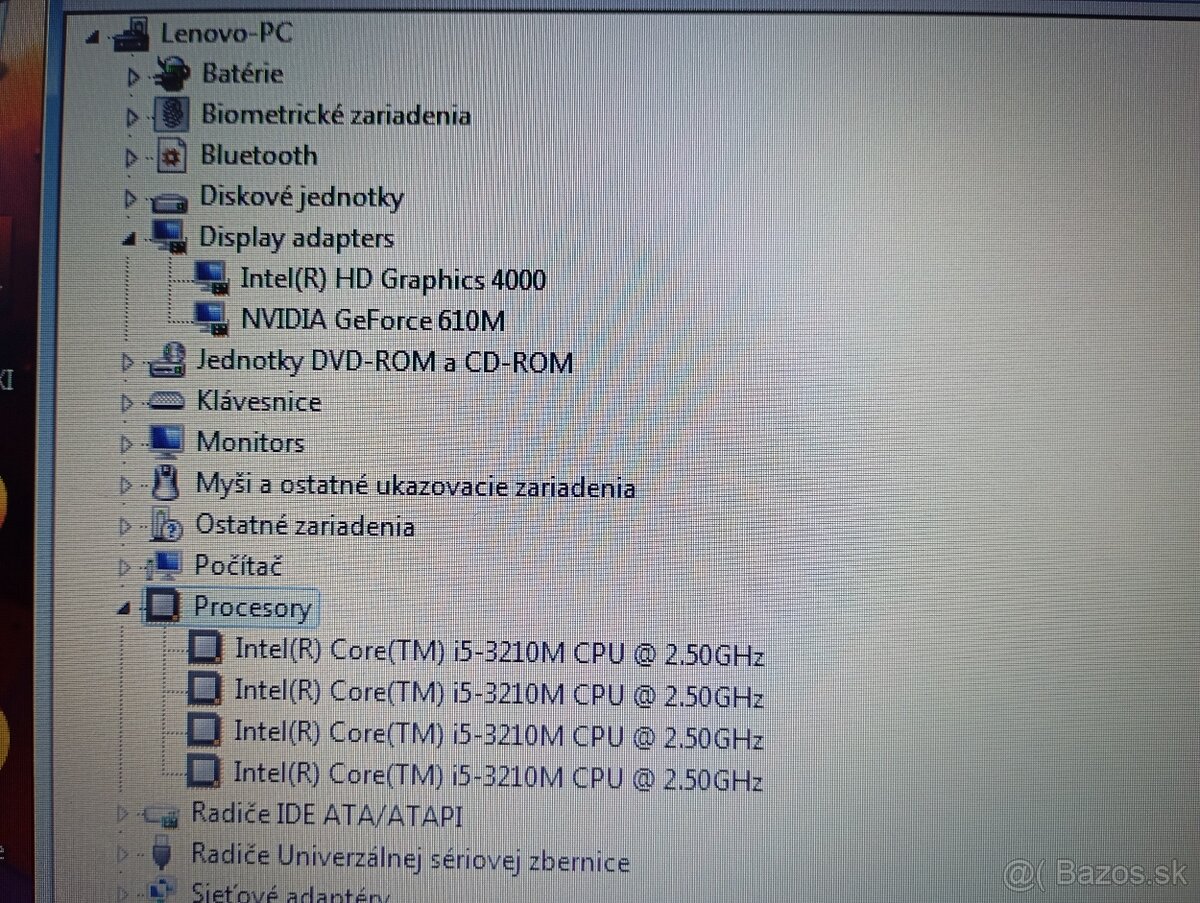Expand Myši a ostatné ukazovacie zariadenia
This screenshot has width=1200, height=903.
(127, 485)
